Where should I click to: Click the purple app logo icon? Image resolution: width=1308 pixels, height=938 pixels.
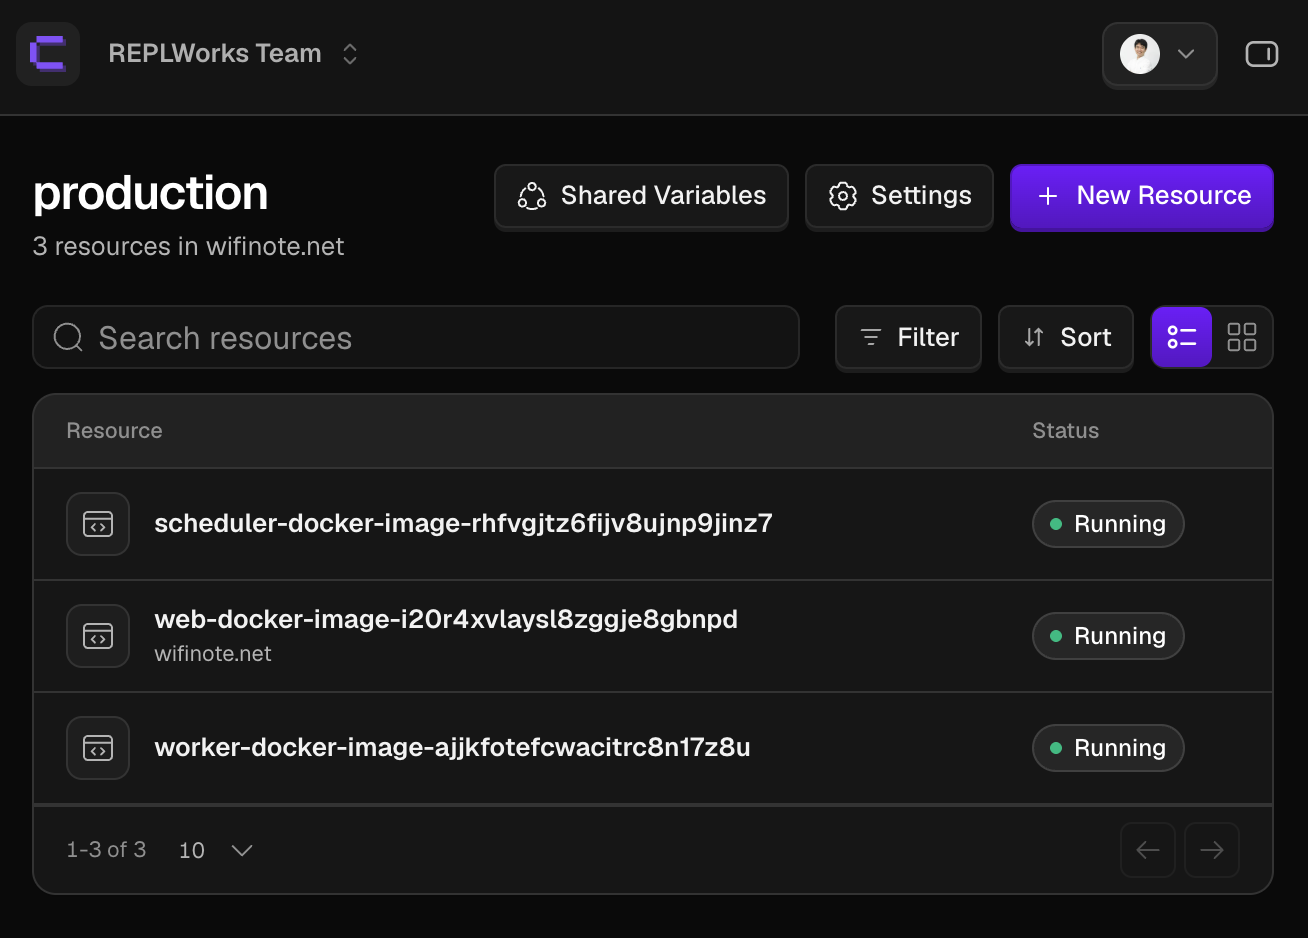(48, 53)
